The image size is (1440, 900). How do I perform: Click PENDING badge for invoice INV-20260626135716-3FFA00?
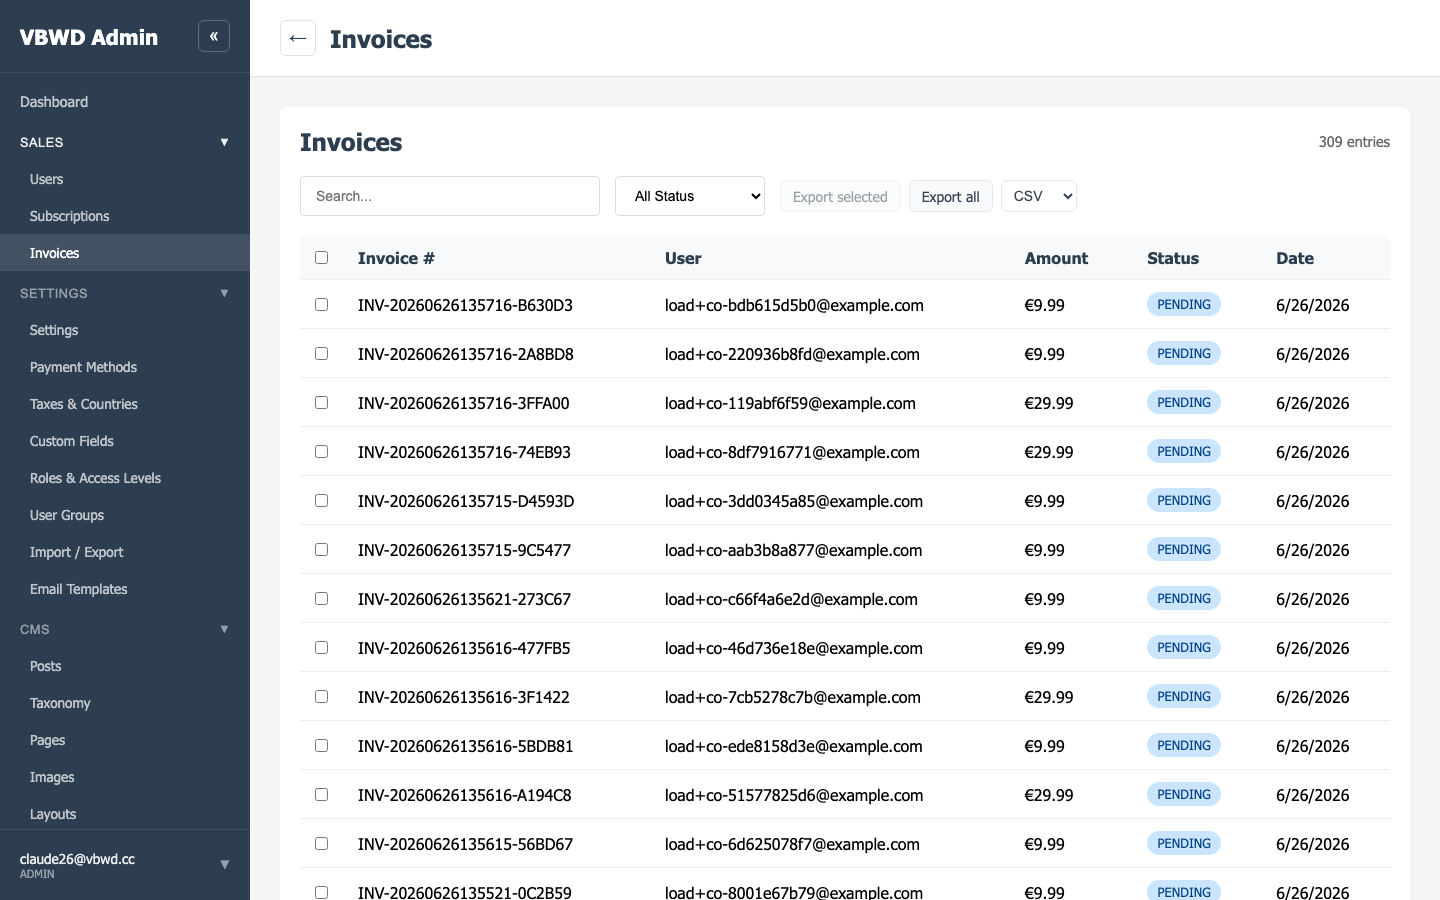(1184, 402)
